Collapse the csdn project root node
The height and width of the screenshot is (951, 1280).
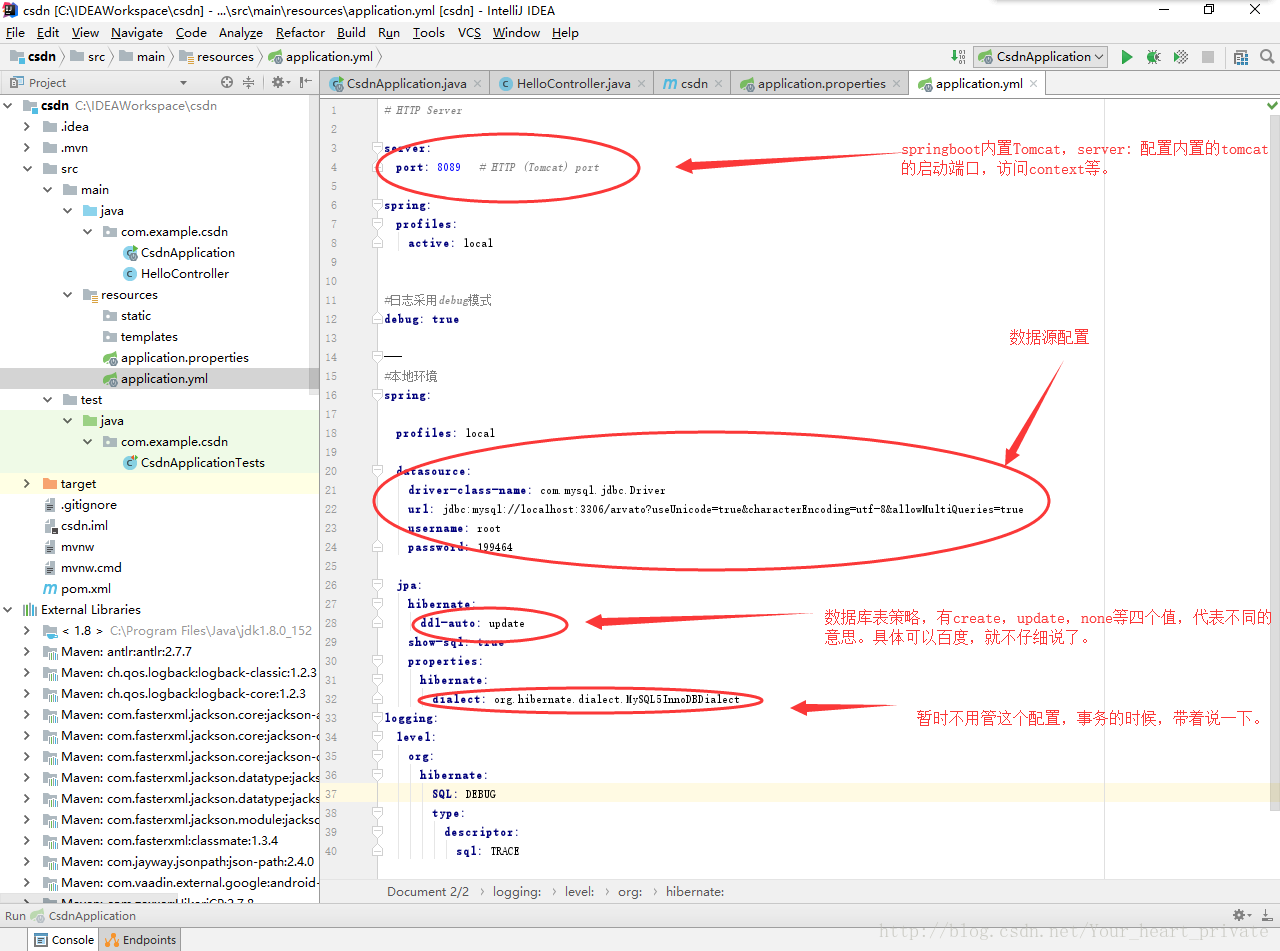pyautogui.click(x=8, y=105)
